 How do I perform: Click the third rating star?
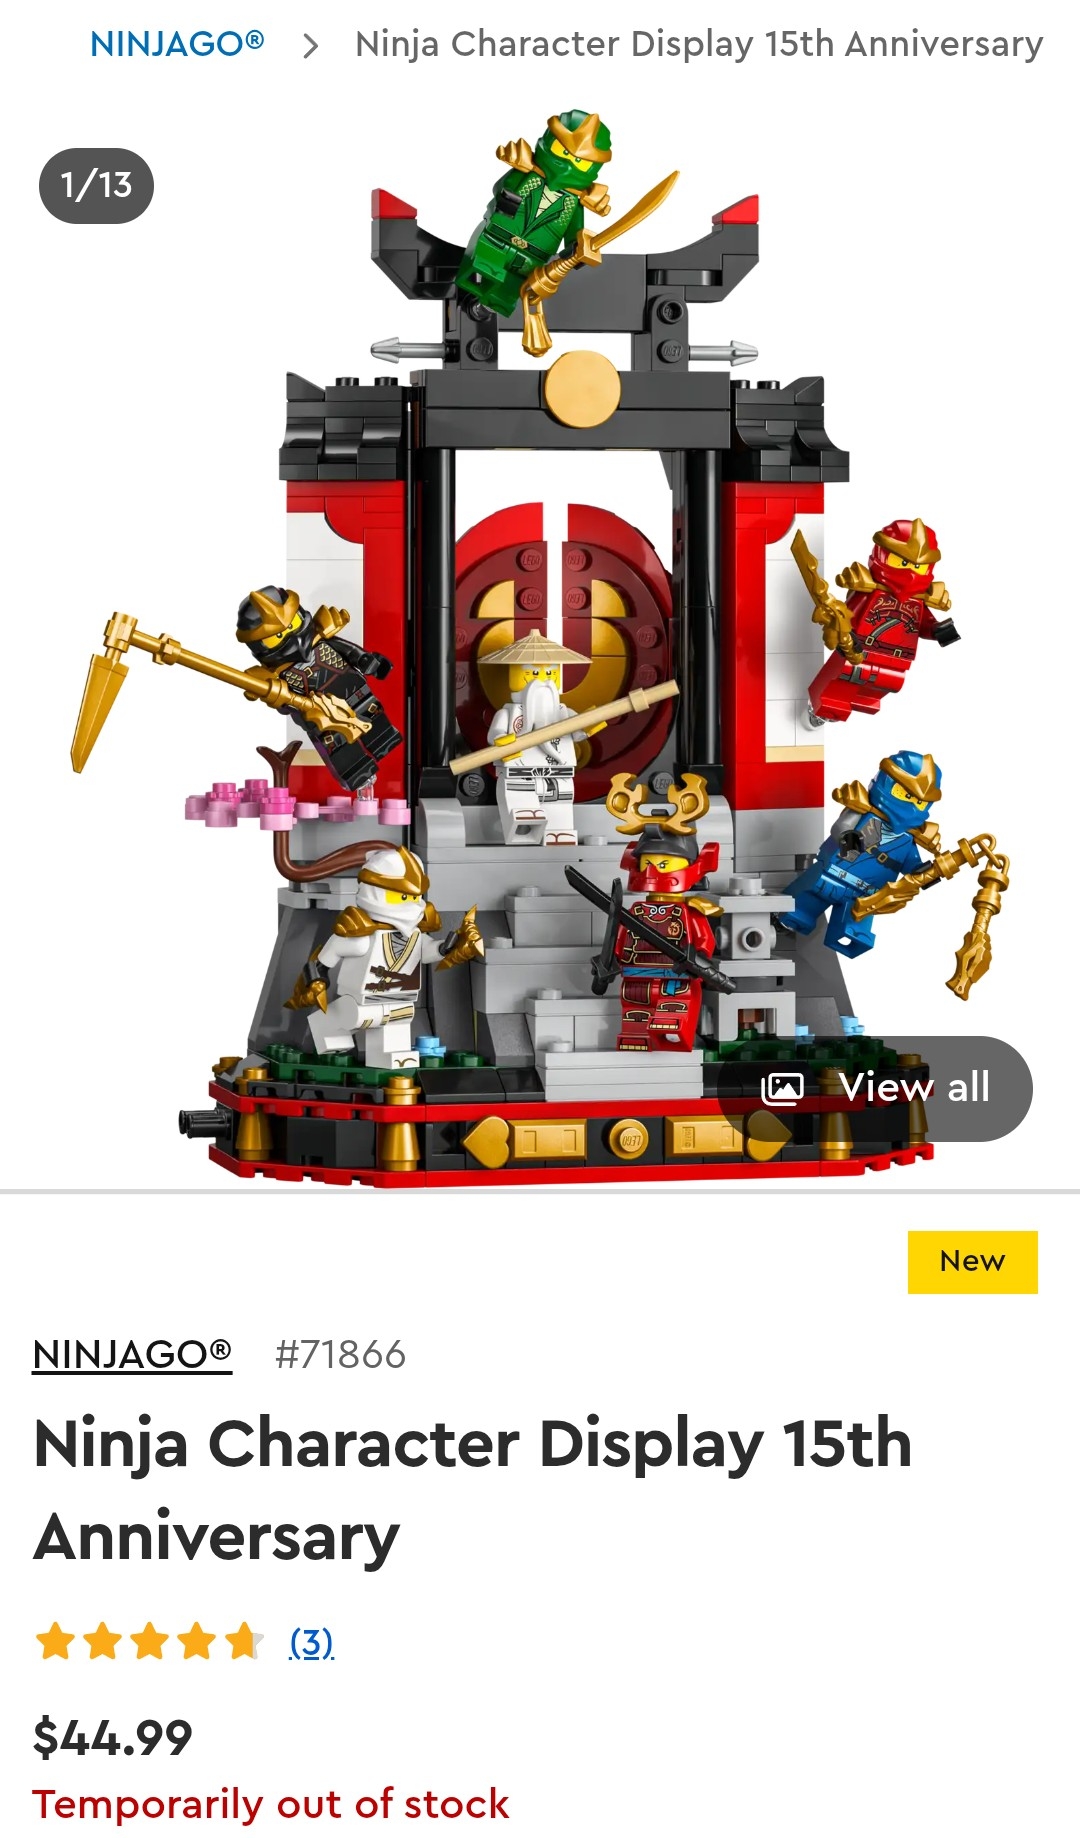tap(150, 1642)
